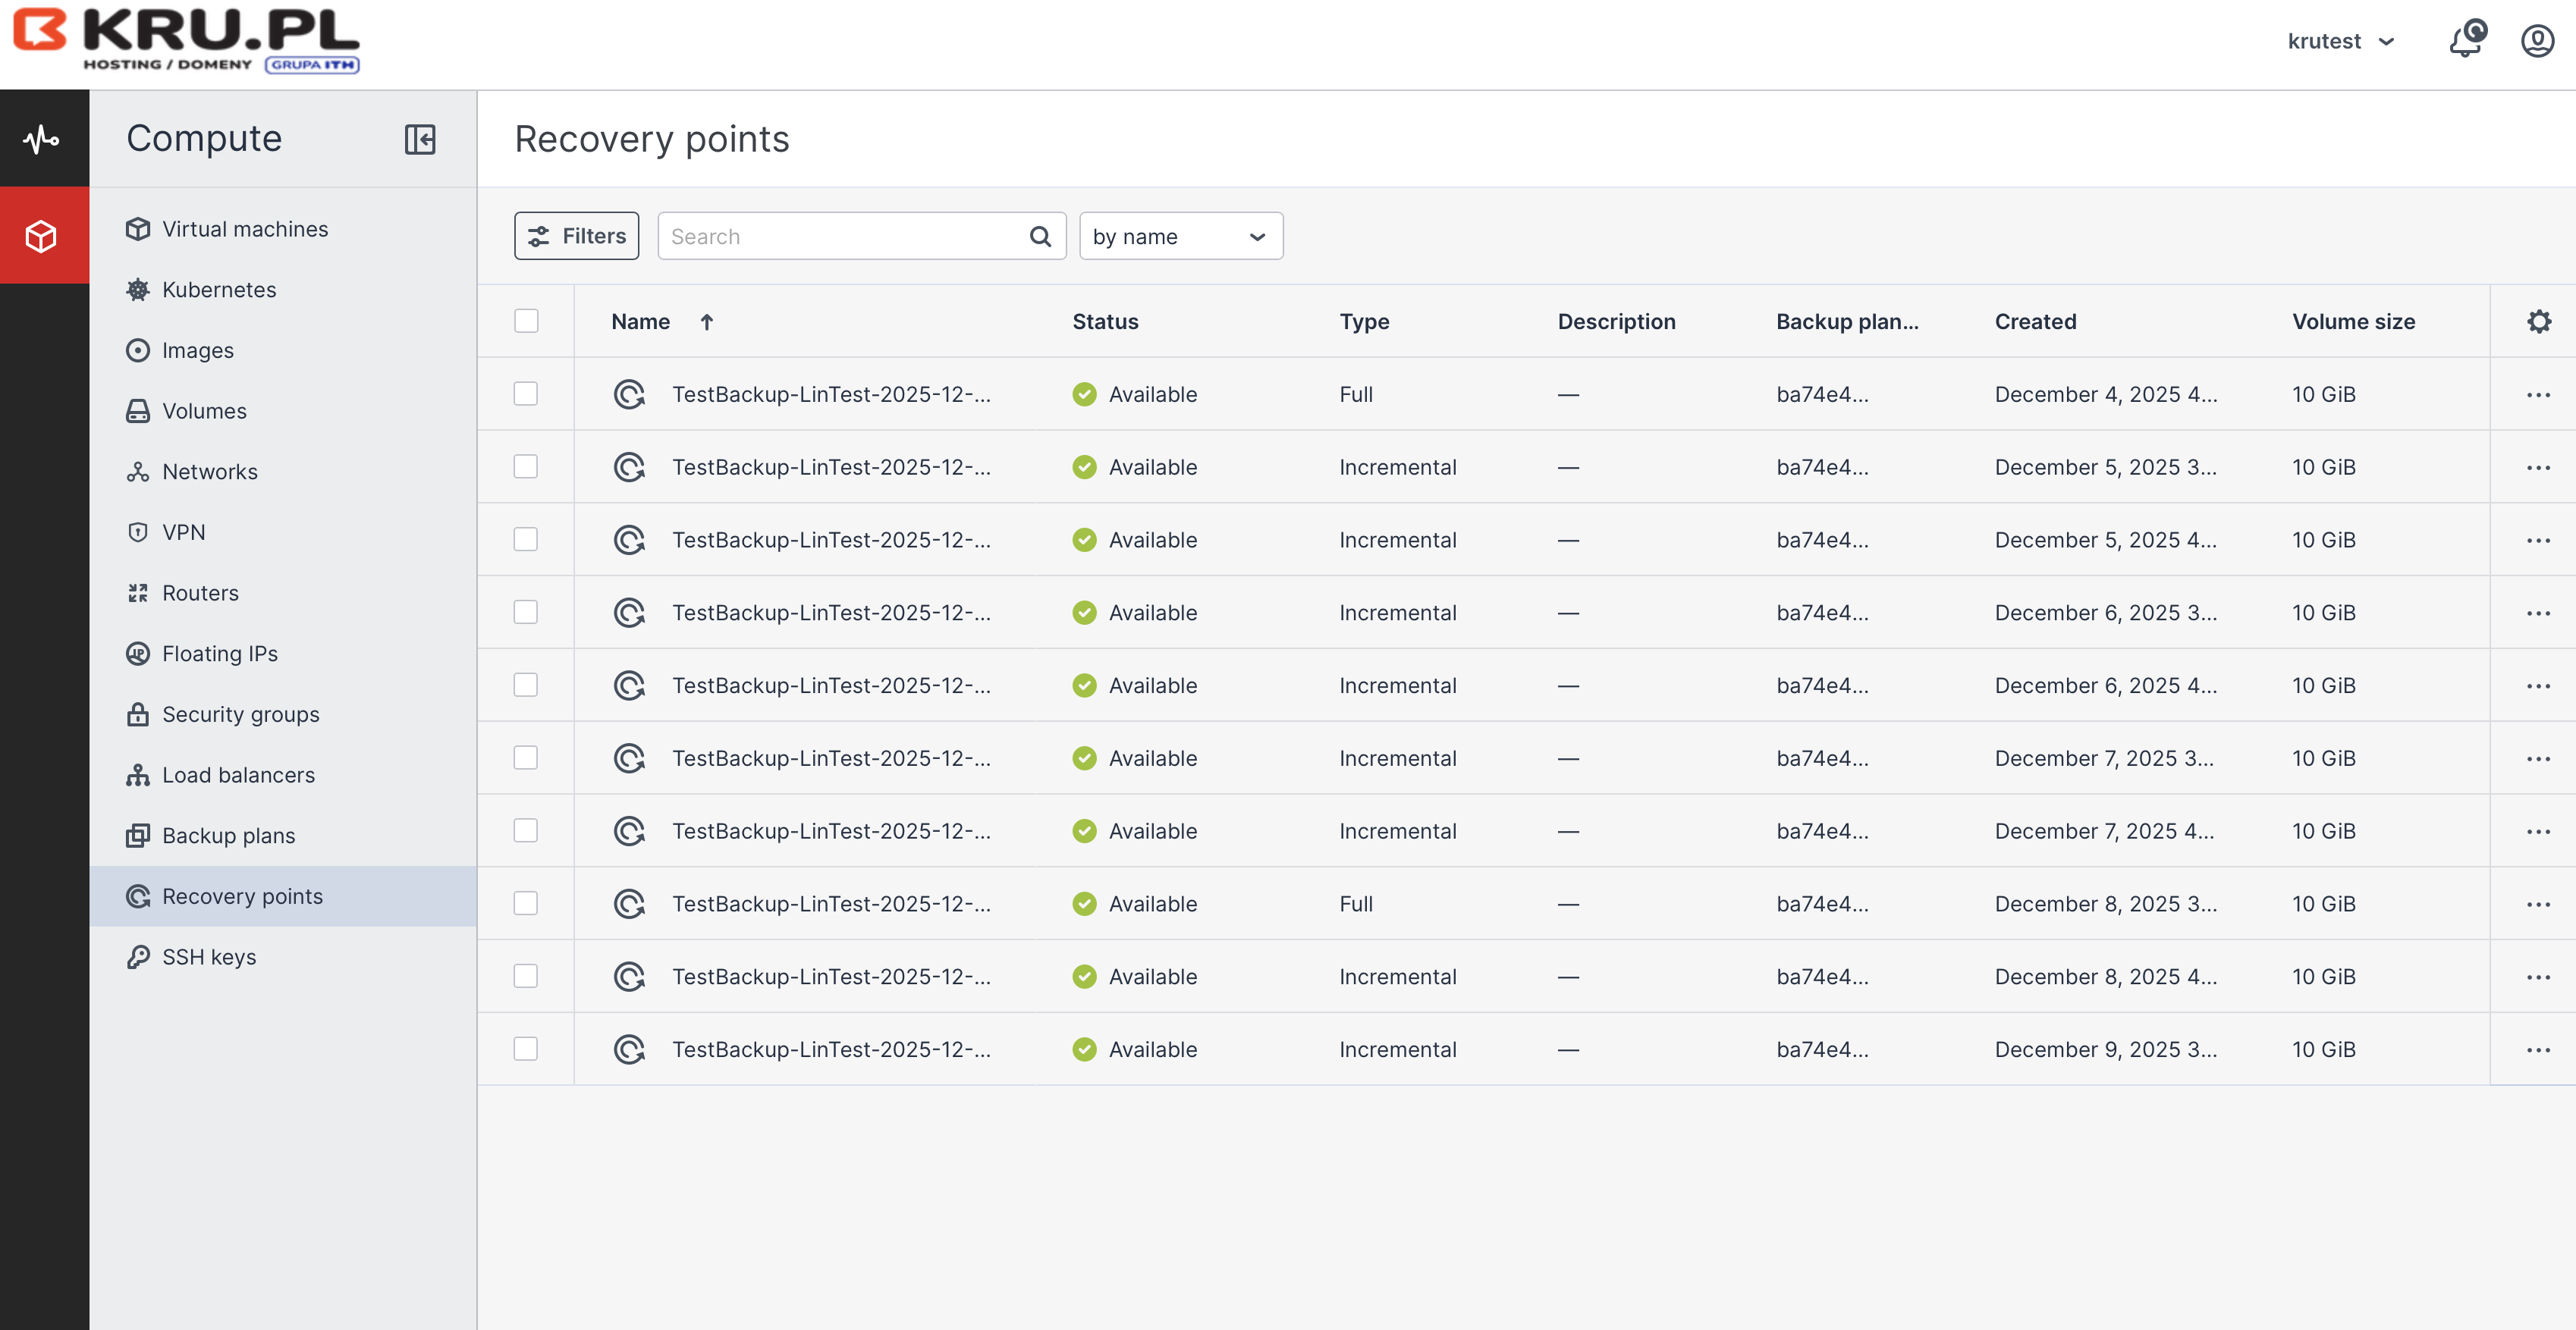Focus the Search input field
The height and width of the screenshot is (1330, 2576).
coord(840,237)
